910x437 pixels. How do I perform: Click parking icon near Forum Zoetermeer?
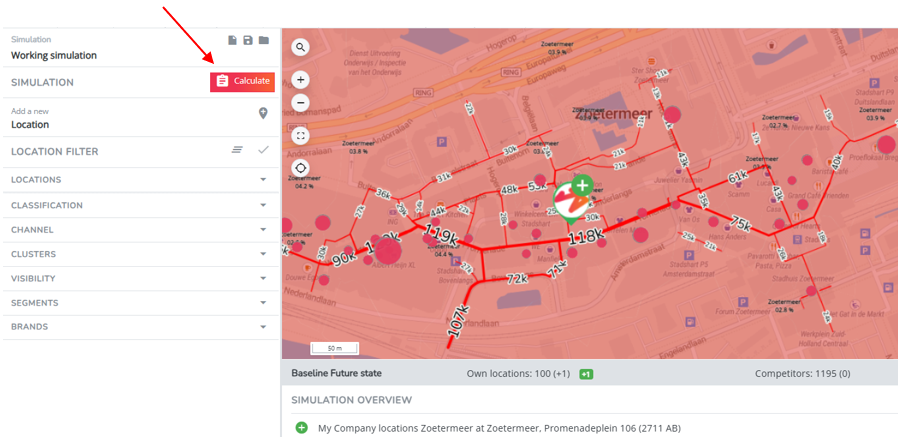pyautogui.click(x=742, y=302)
